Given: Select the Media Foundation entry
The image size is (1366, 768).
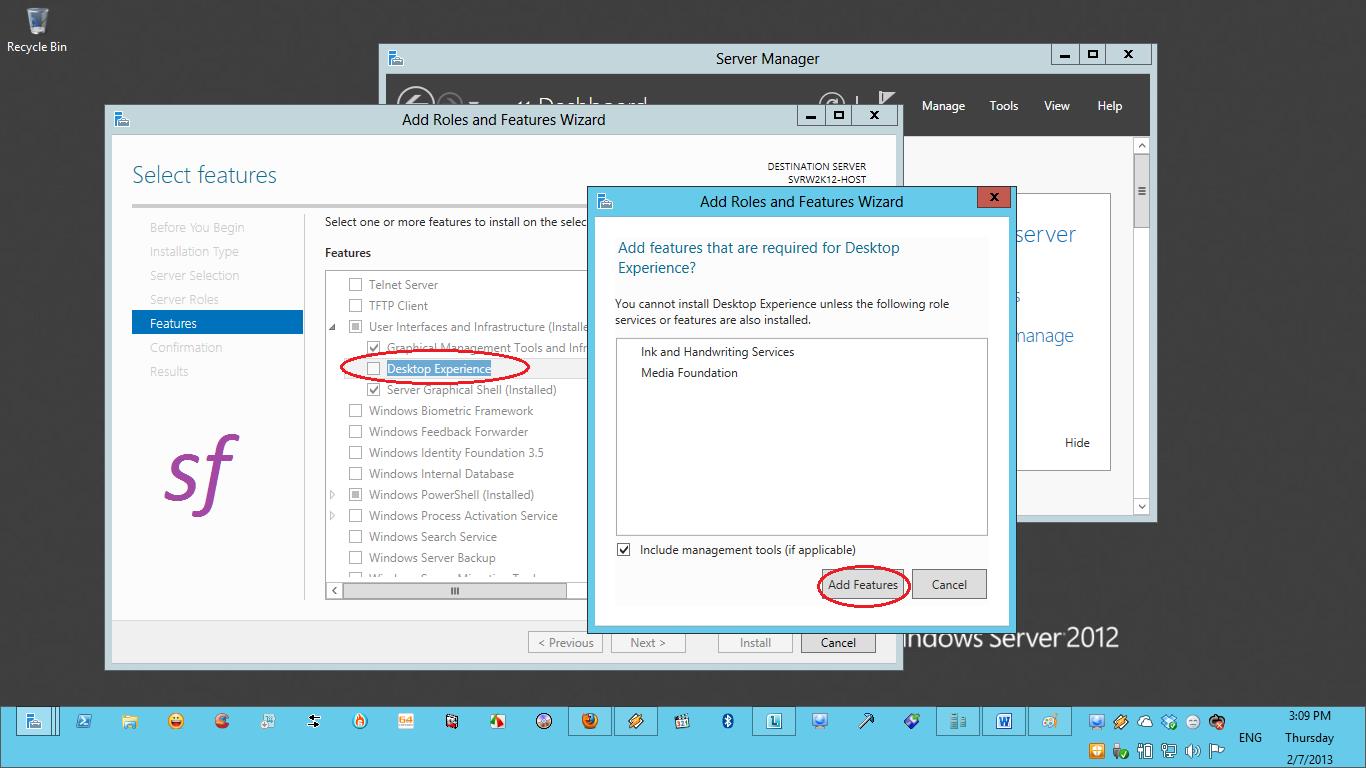Looking at the screenshot, I should pos(689,373).
